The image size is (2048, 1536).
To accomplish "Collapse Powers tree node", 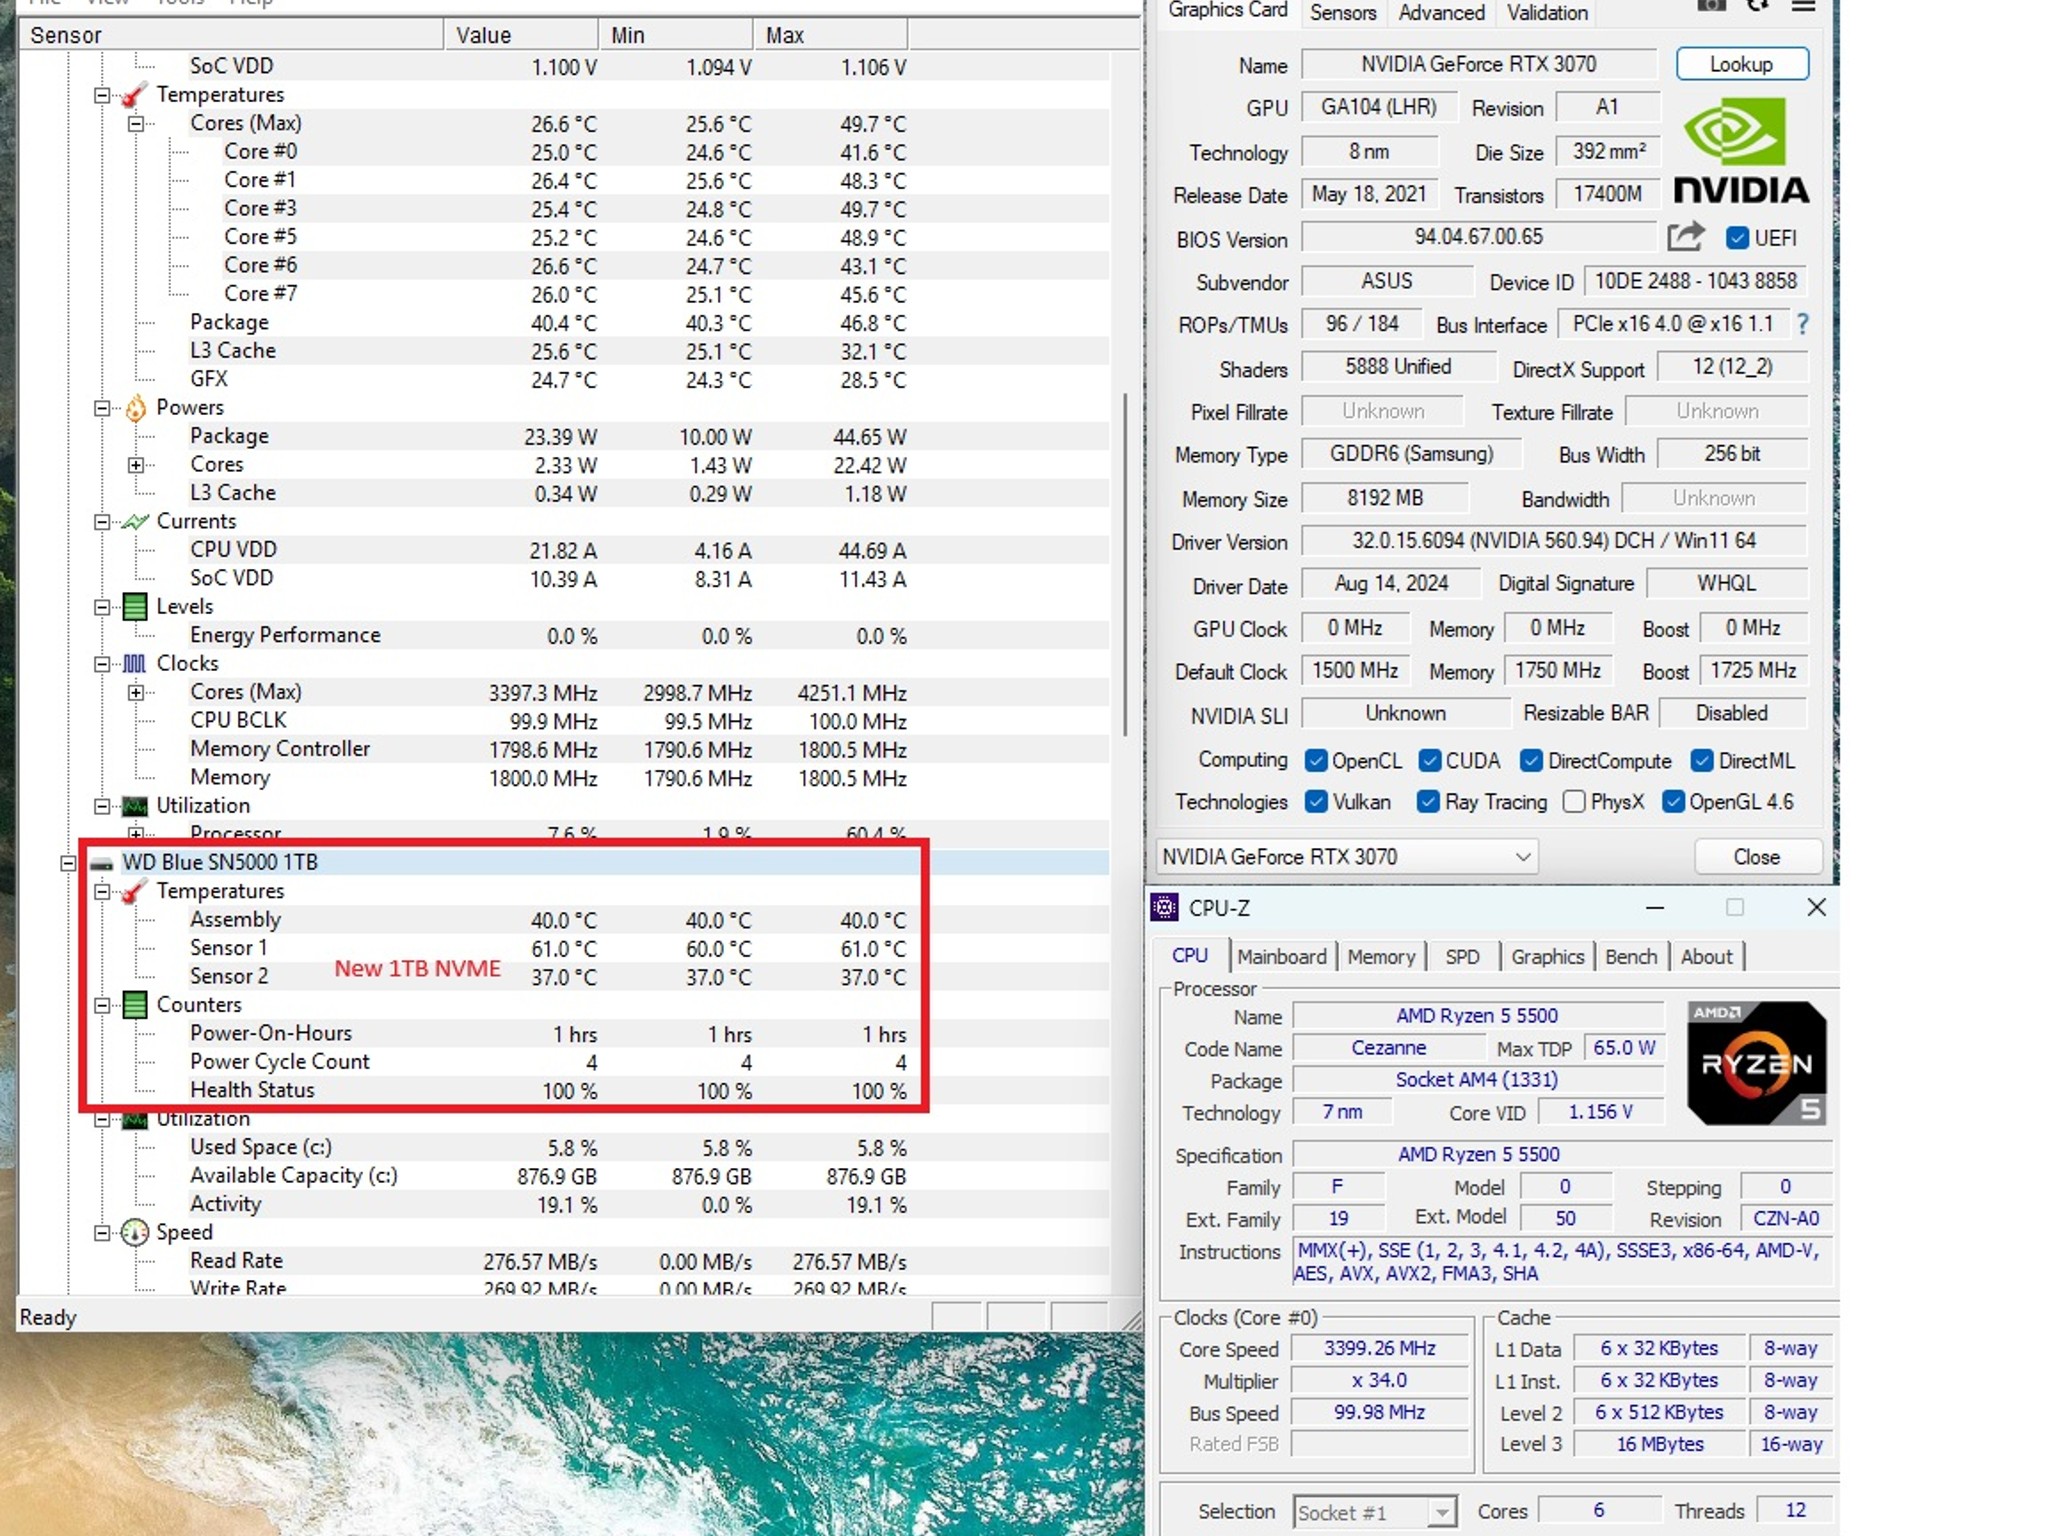I will pyautogui.click(x=102, y=408).
